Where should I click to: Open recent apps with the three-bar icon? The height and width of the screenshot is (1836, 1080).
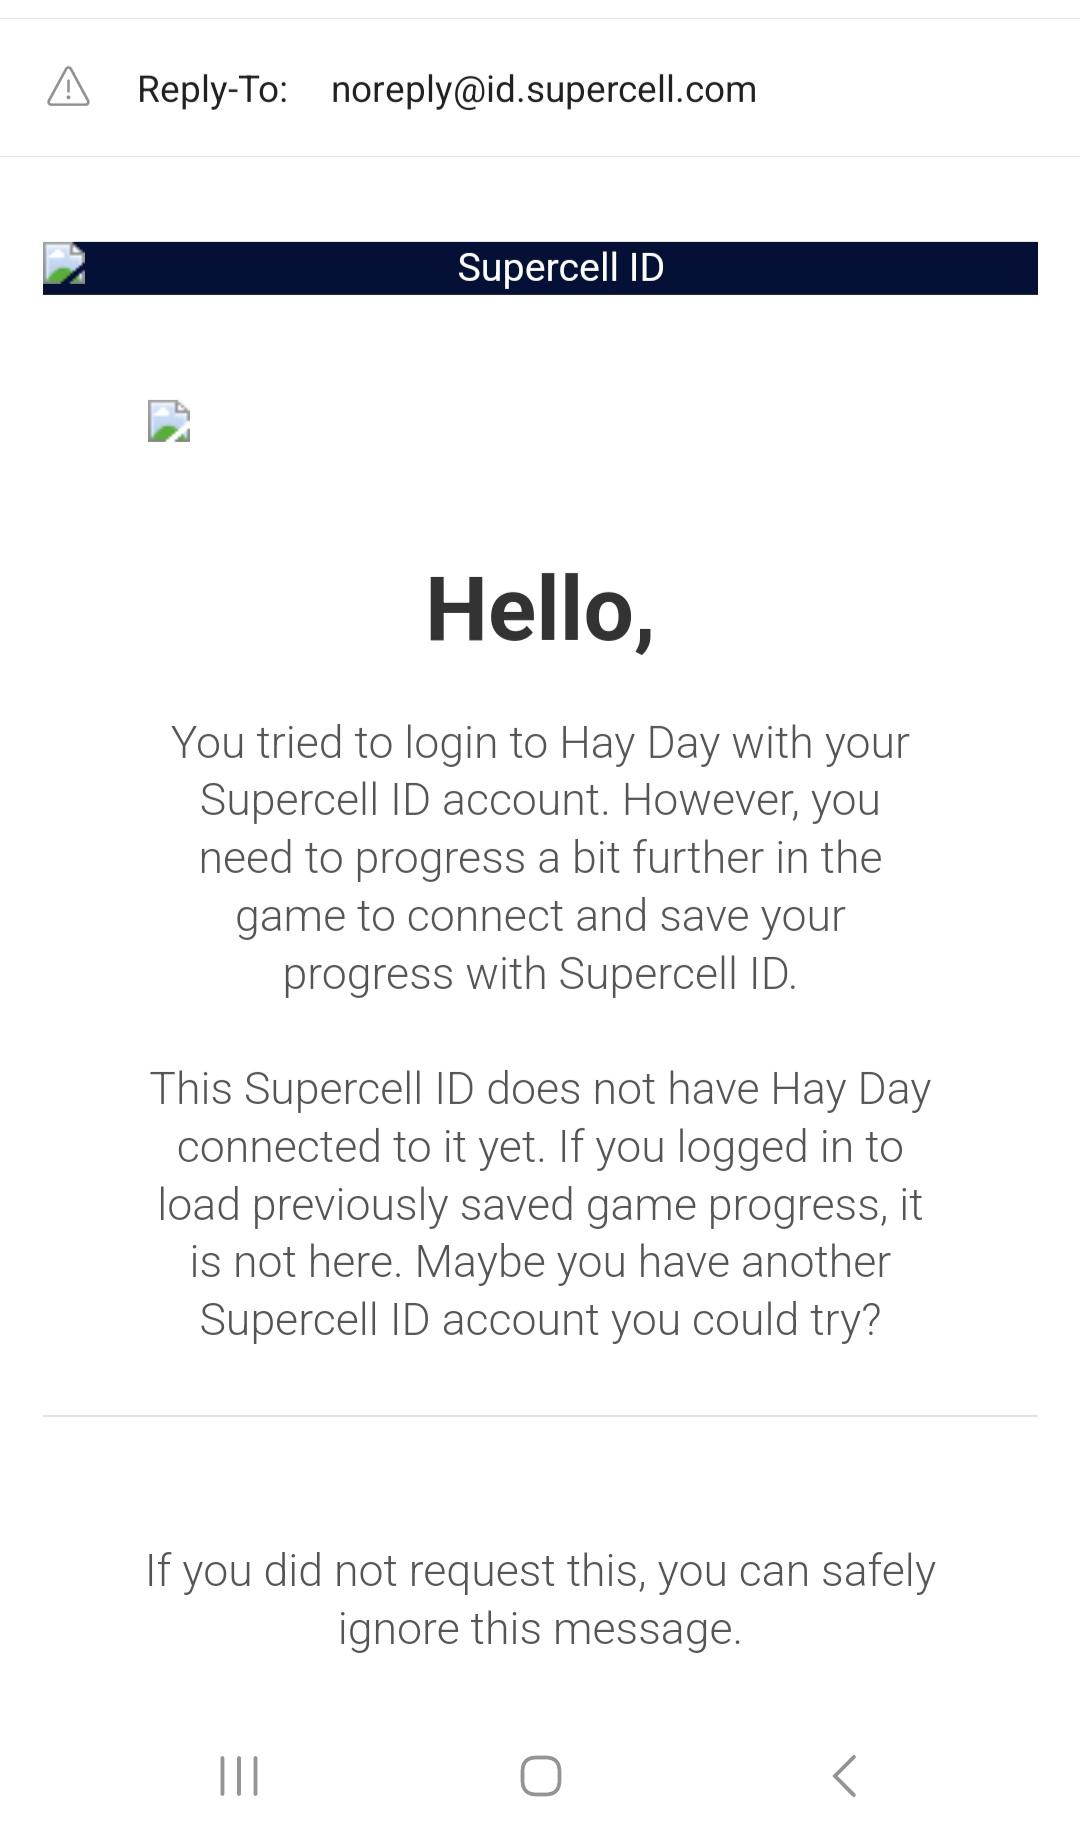pos(239,1776)
